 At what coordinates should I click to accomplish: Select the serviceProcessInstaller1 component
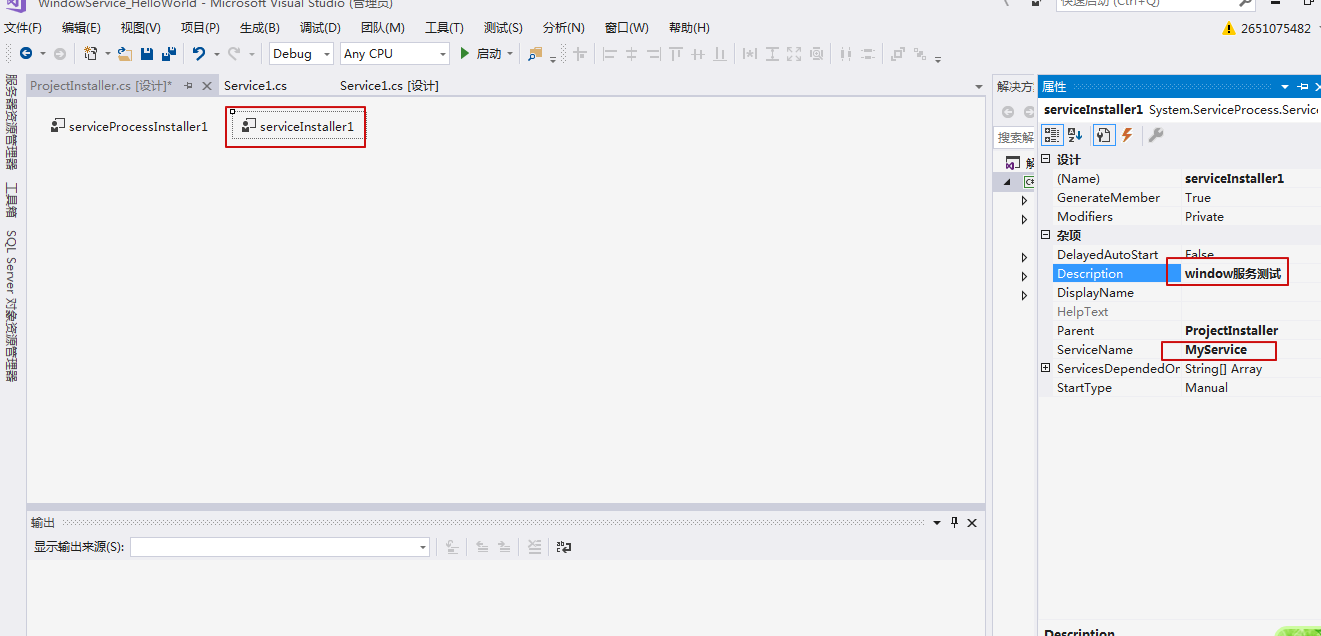pos(128,126)
